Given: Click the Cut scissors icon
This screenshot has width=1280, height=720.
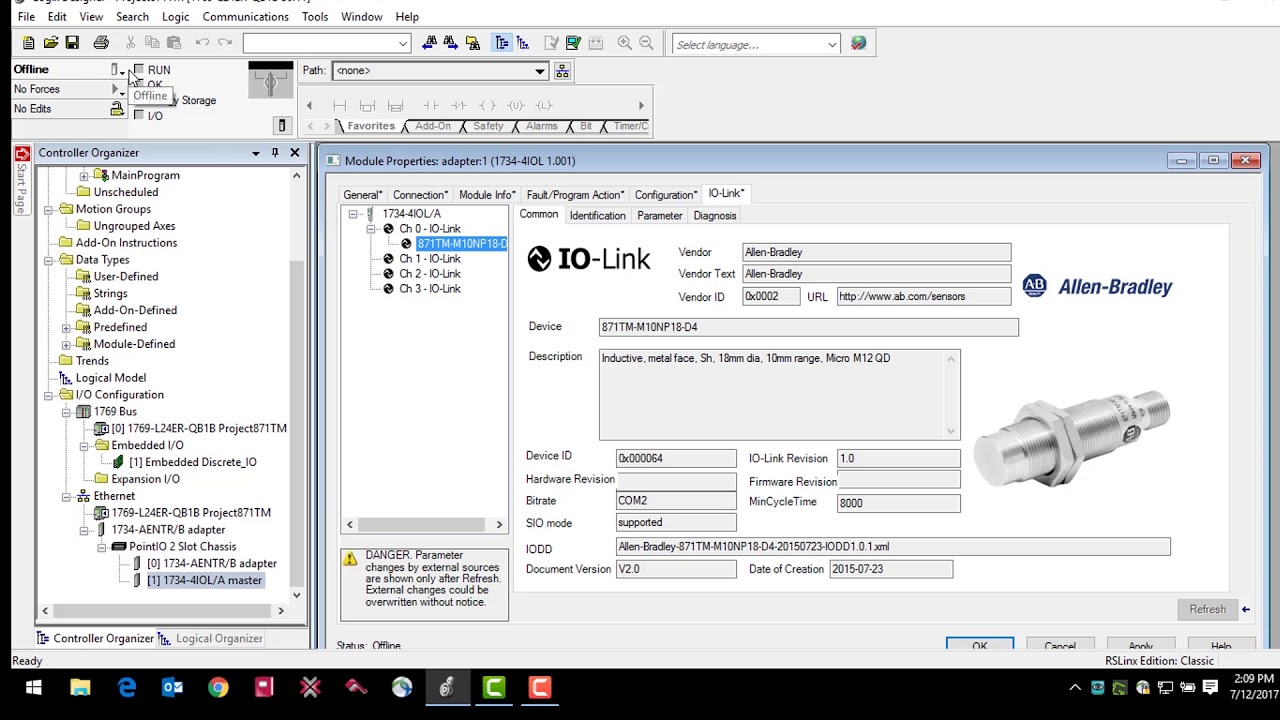Looking at the screenshot, I should 130,43.
